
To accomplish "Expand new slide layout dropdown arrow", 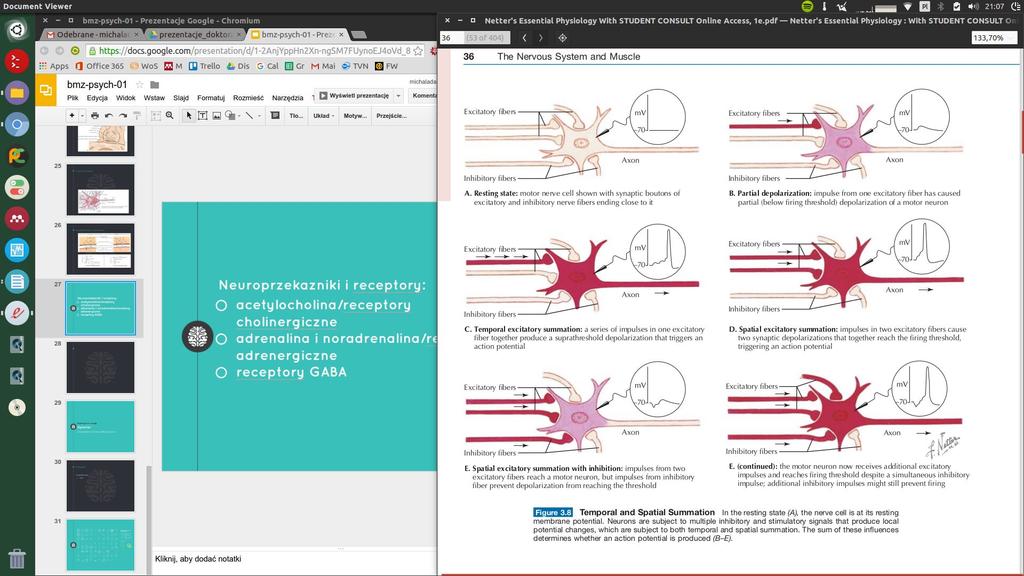I will (82, 116).
